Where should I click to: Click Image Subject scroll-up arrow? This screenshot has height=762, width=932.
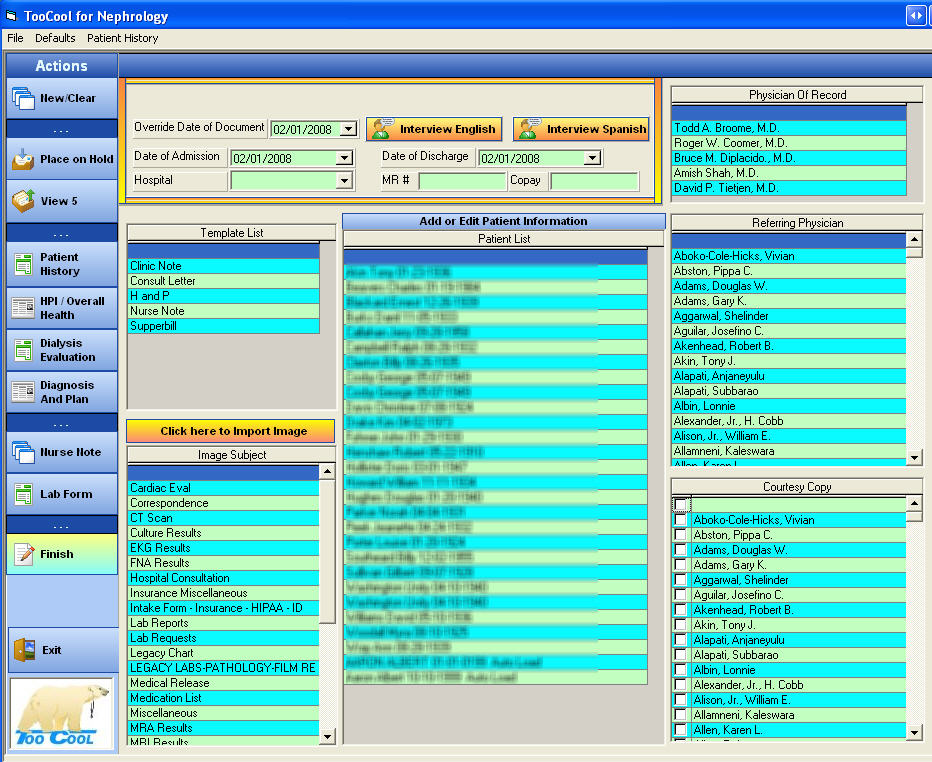(327, 472)
